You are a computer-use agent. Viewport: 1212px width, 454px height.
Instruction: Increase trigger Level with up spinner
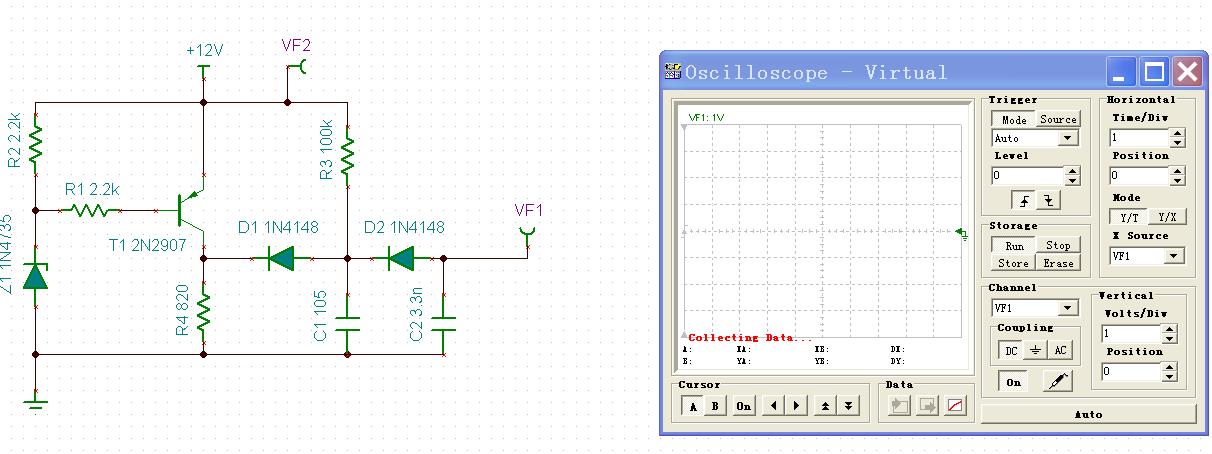click(1073, 171)
